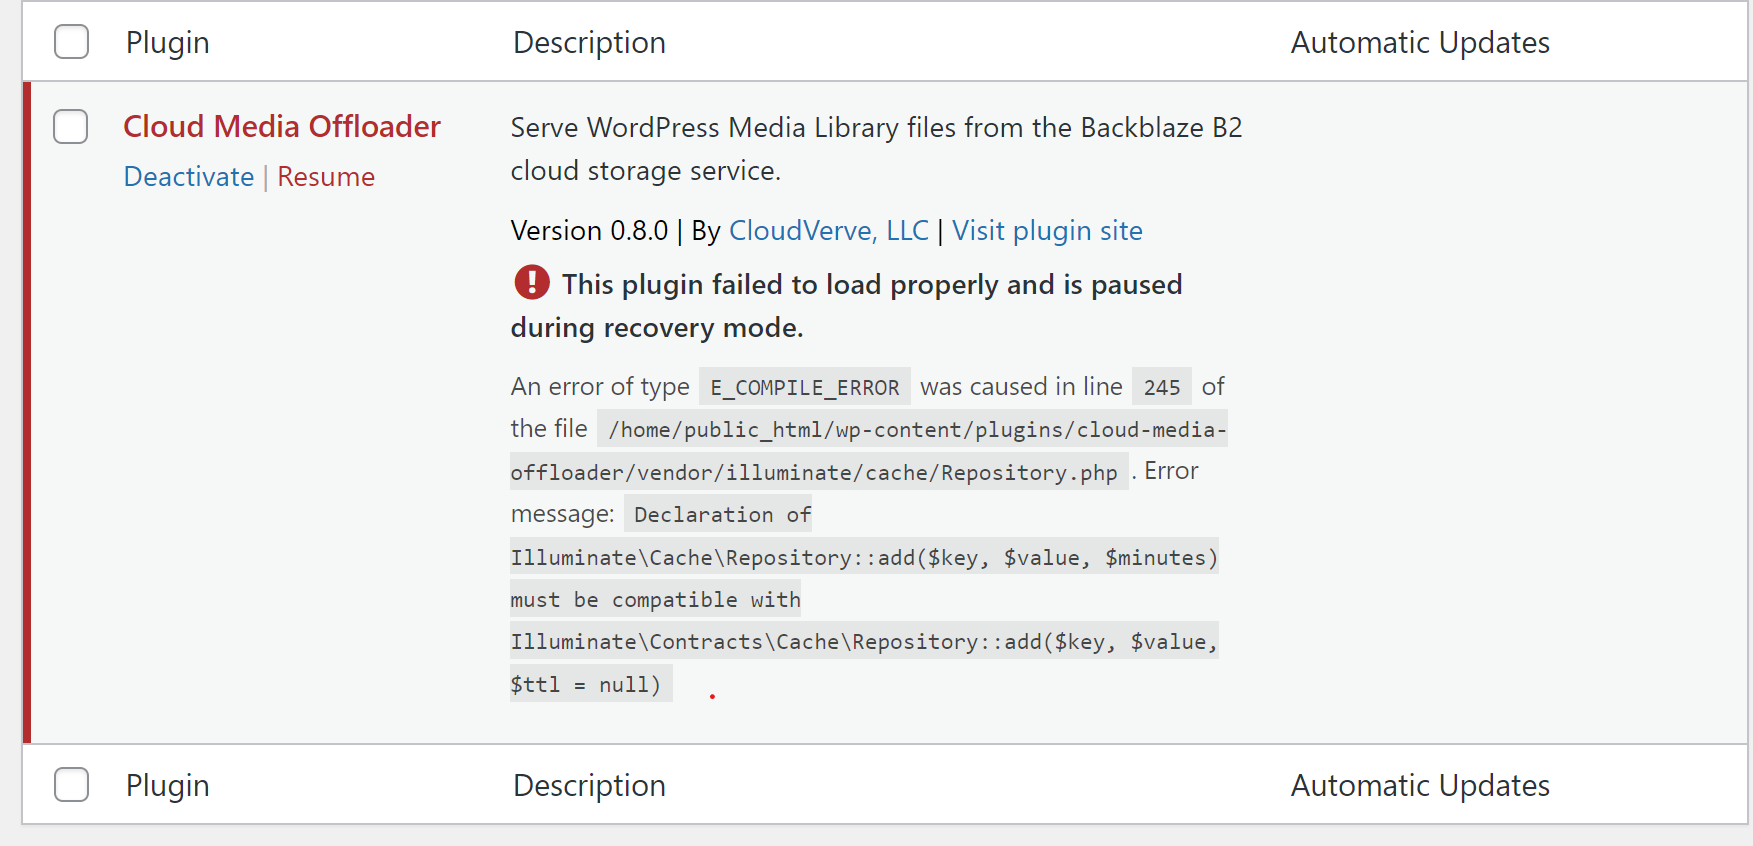Select the top Description column header
Viewport: 1753px width, 846px height.
(589, 43)
